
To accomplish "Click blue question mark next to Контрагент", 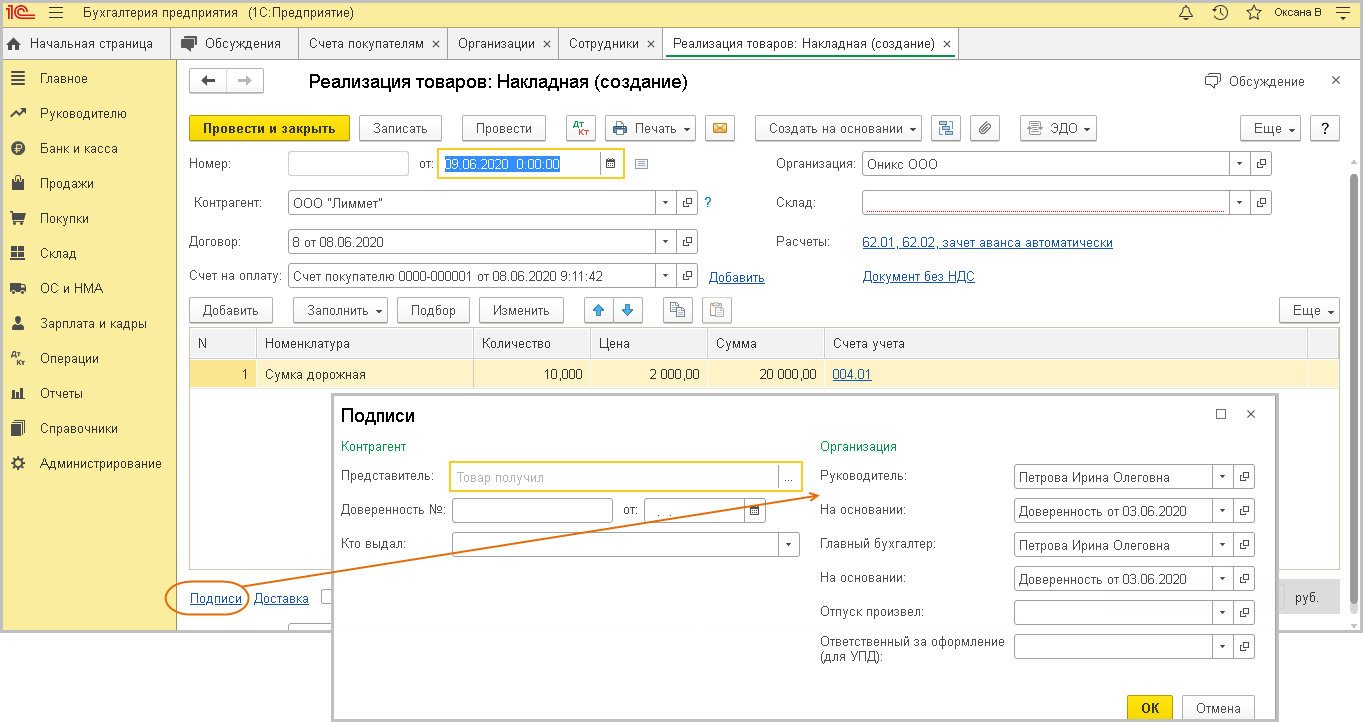I will pyautogui.click(x=708, y=202).
